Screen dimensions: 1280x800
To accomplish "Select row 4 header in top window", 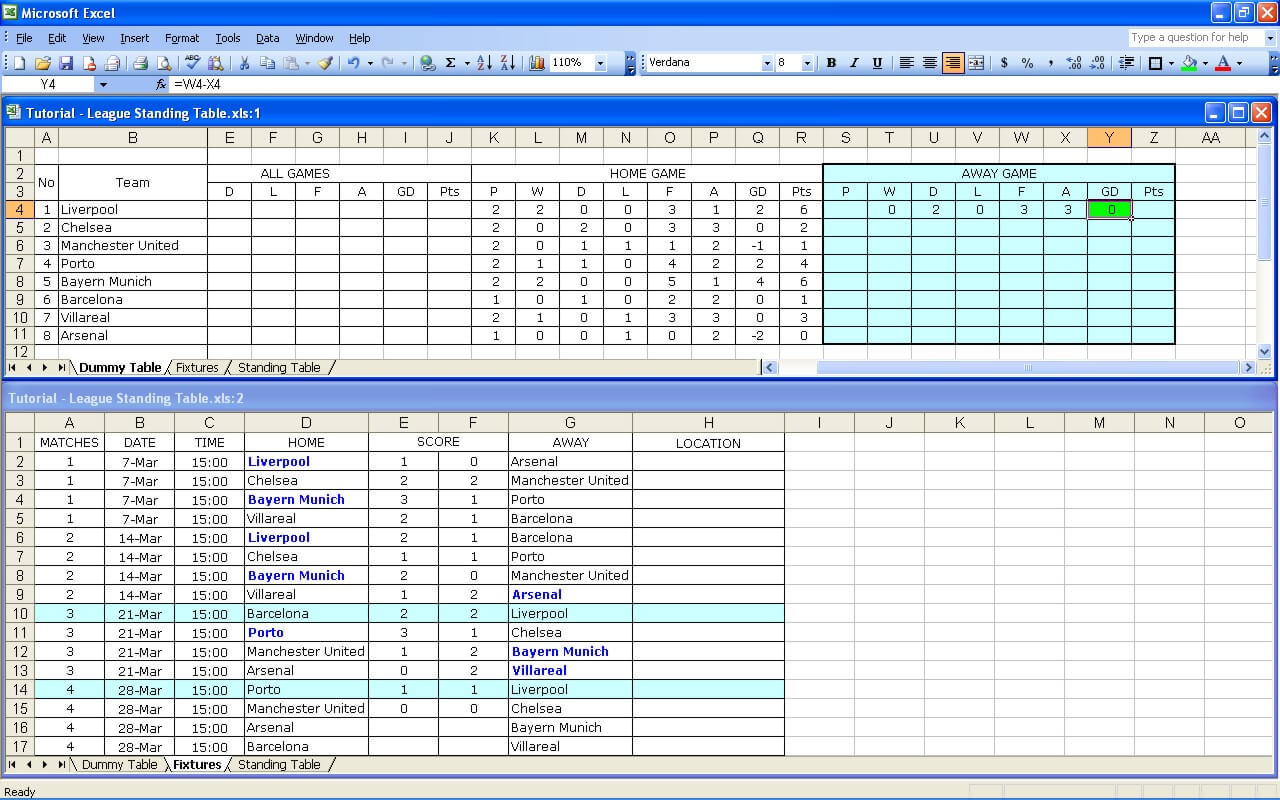I will [x=20, y=210].
